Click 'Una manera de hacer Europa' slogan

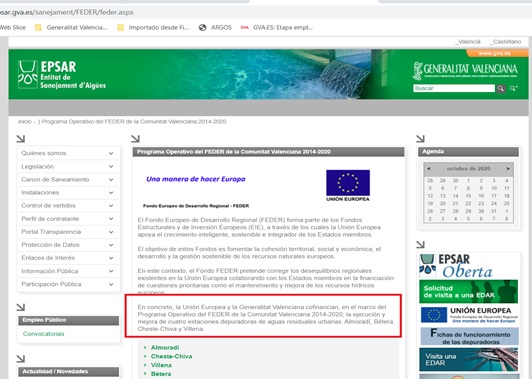click(x=196, y=179)
